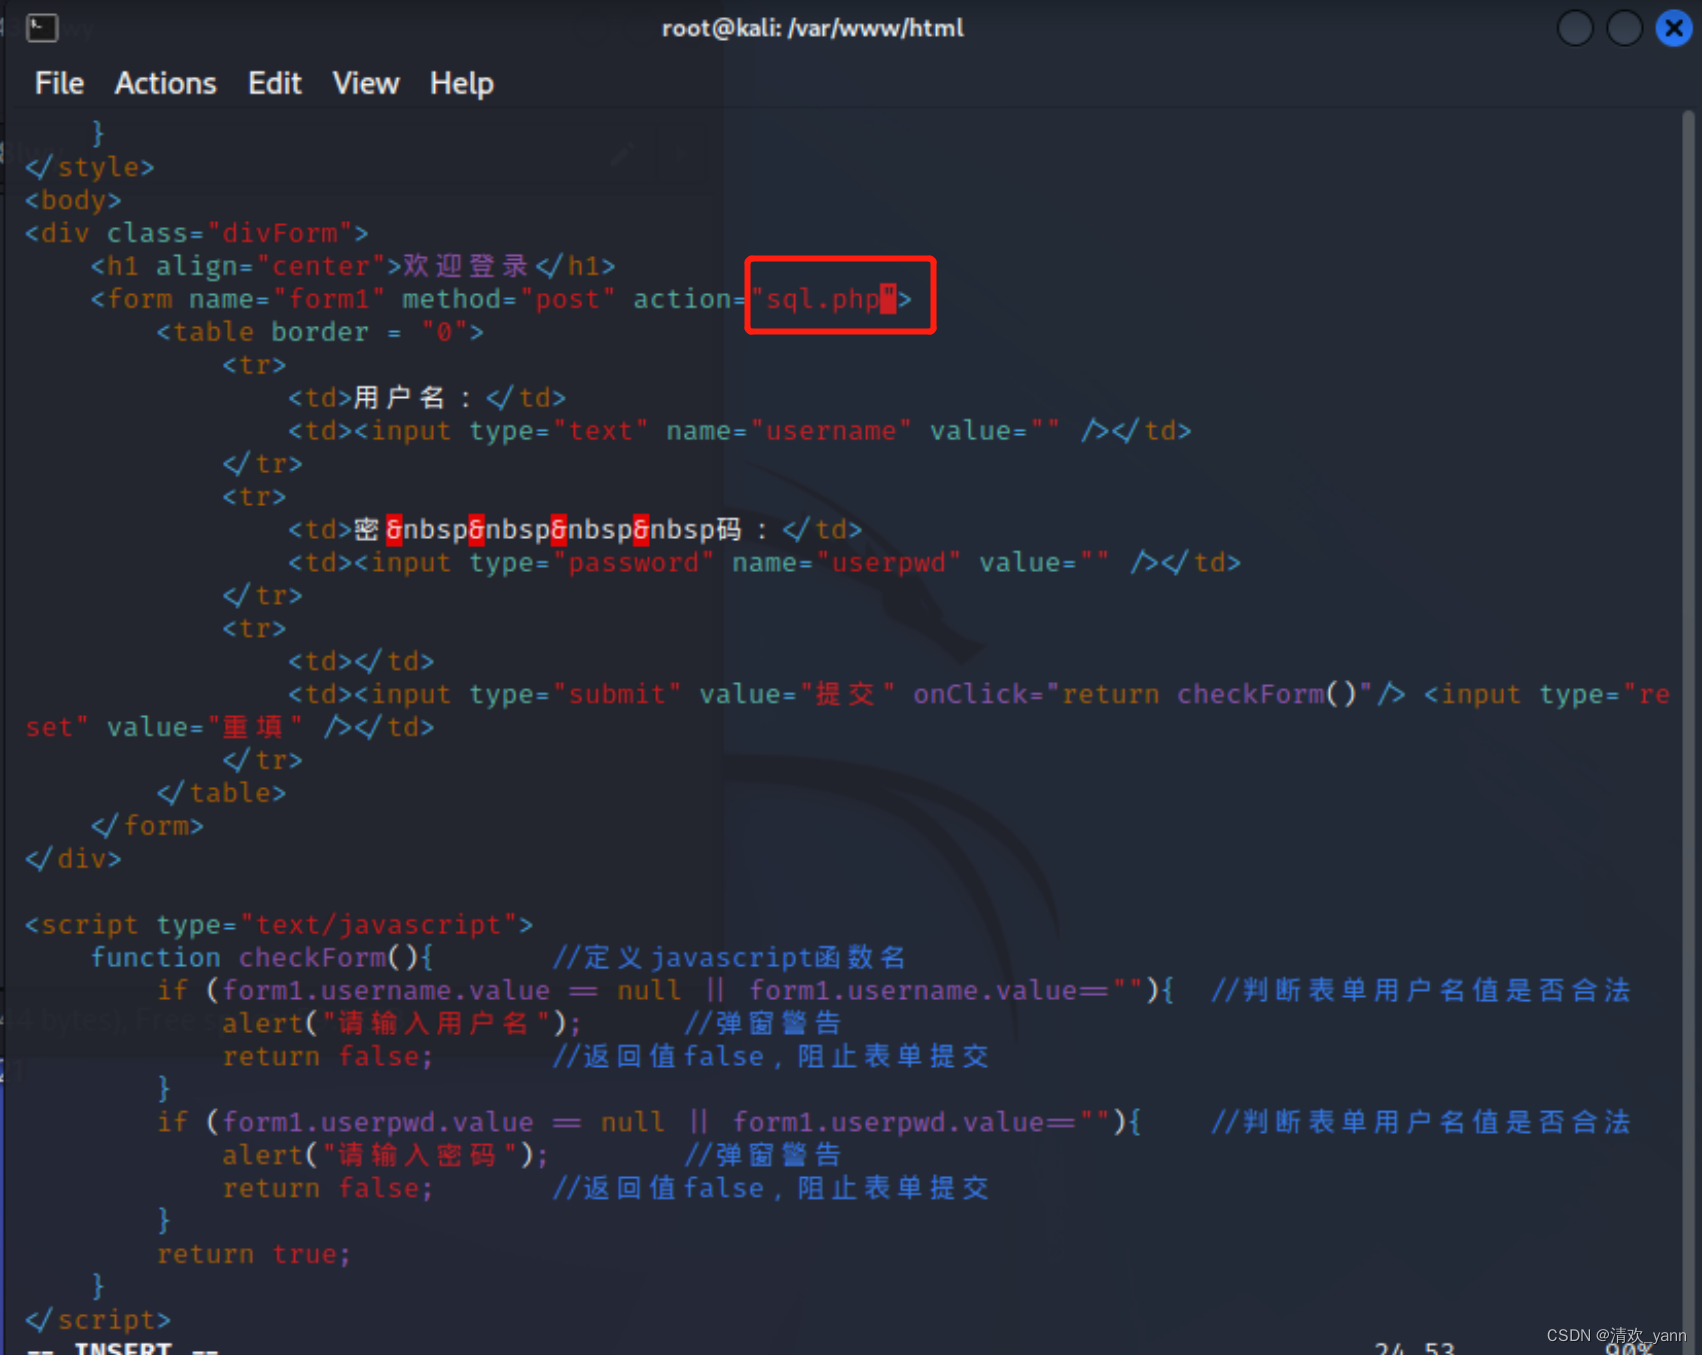
Task: Click the name="username" input line
Action: point(740,431)
